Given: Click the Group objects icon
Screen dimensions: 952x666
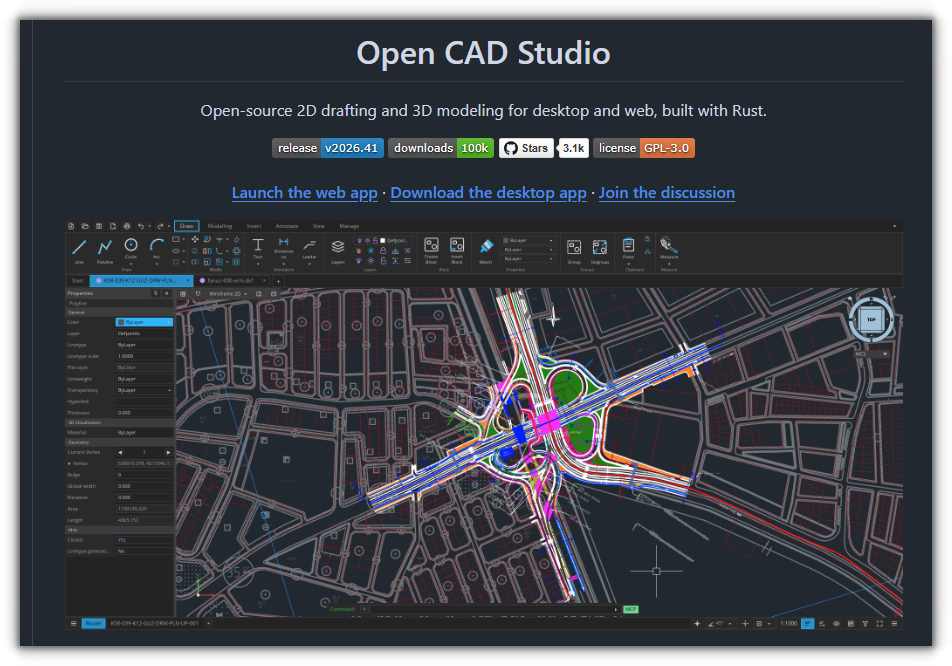Looking at the screenshot, I should [x=574, y=247].
